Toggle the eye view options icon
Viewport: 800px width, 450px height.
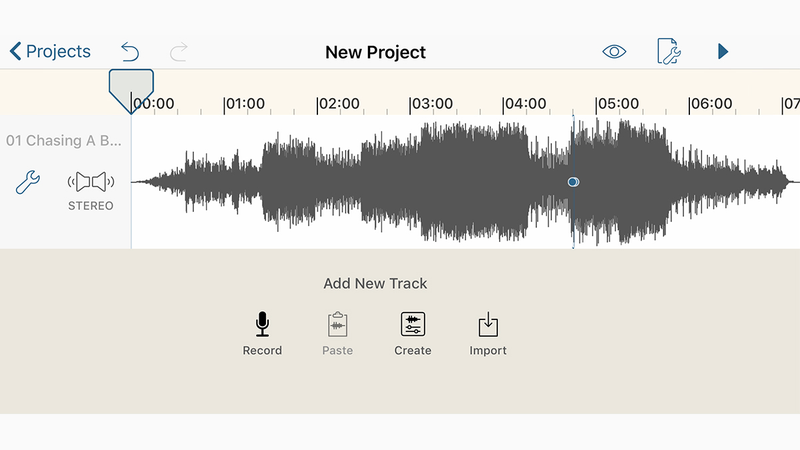pyautogui.click(x=614, y=52)
